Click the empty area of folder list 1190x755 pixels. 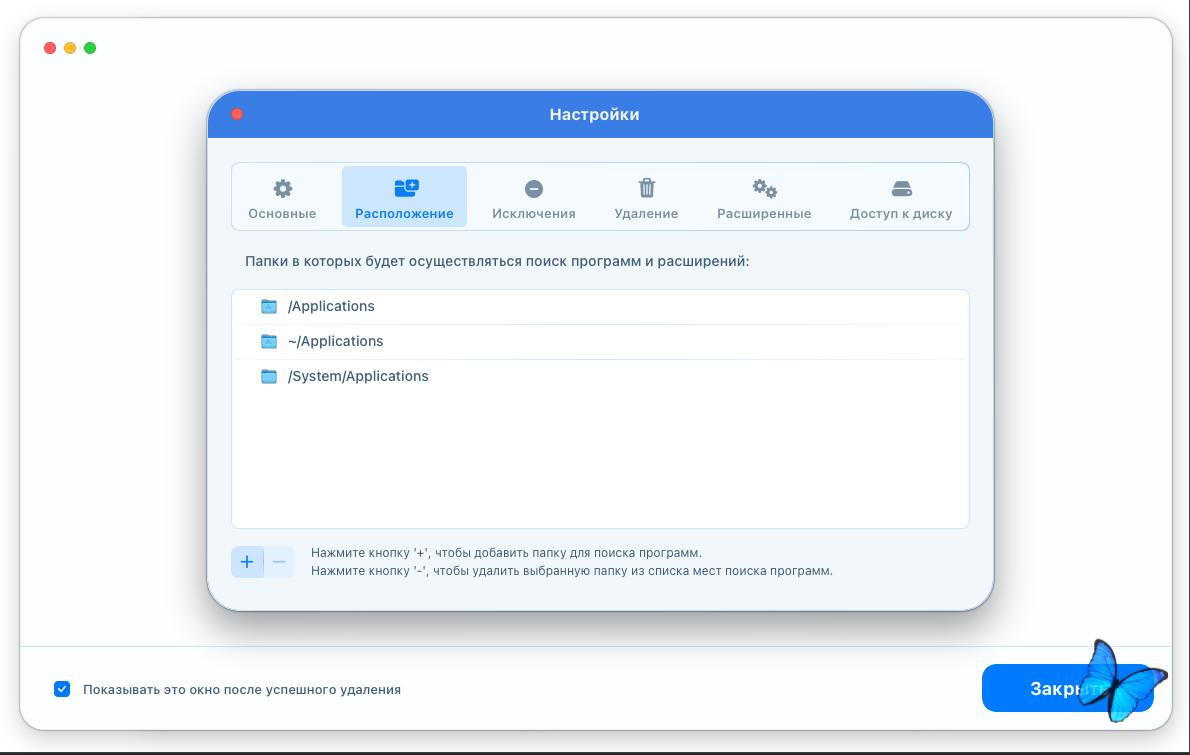coord(600,460)
